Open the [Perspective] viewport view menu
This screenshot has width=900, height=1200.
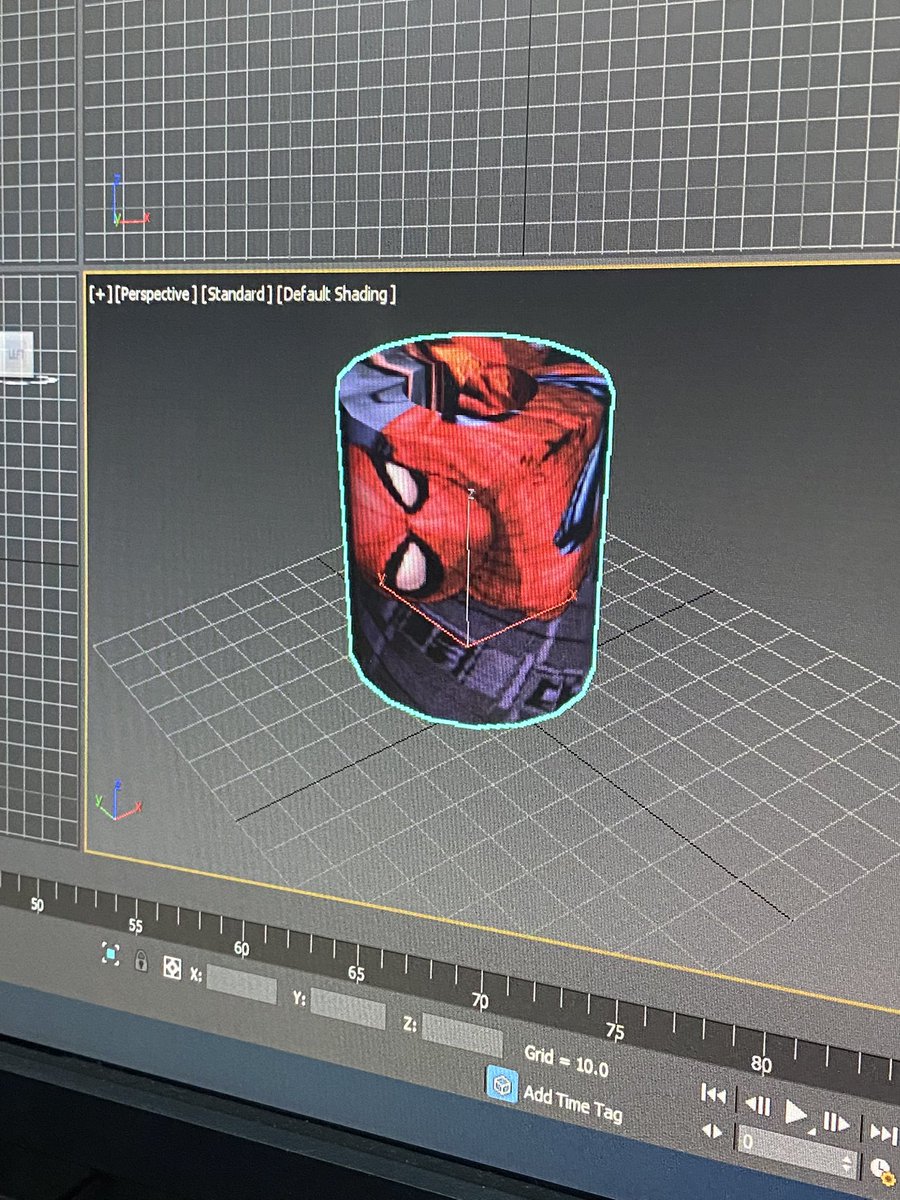click(155, 294)
